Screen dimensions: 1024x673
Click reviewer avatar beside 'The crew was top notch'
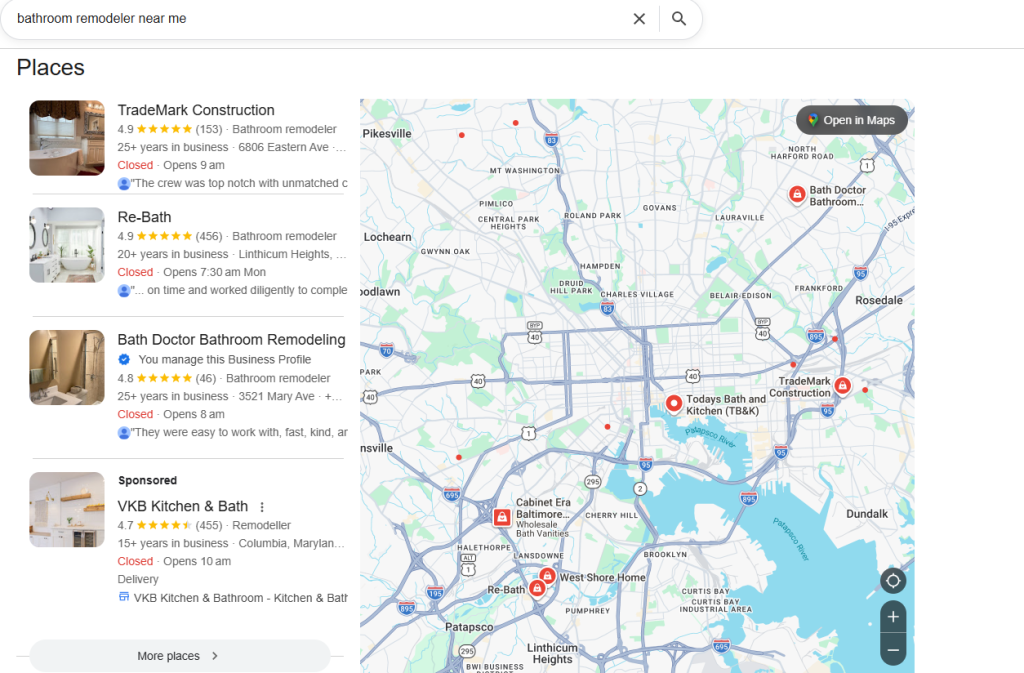pyautogui.click(x=123, y=183)
